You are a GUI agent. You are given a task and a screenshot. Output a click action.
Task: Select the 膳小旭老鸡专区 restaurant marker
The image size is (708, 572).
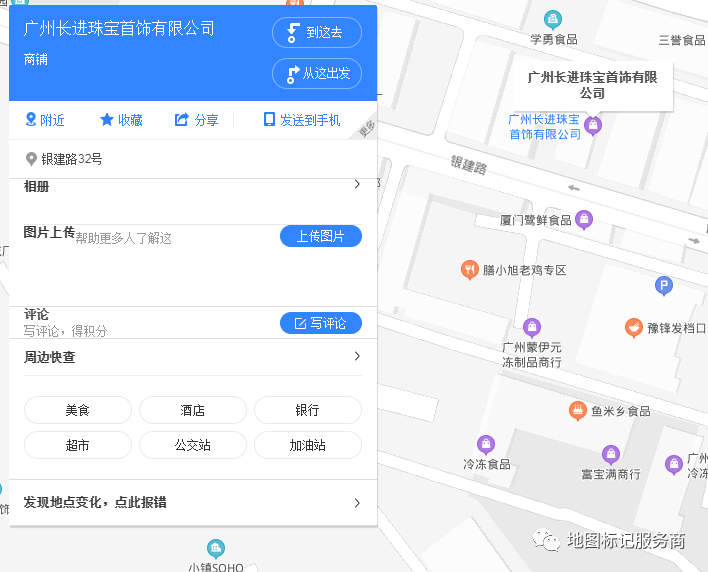[468, 269]
